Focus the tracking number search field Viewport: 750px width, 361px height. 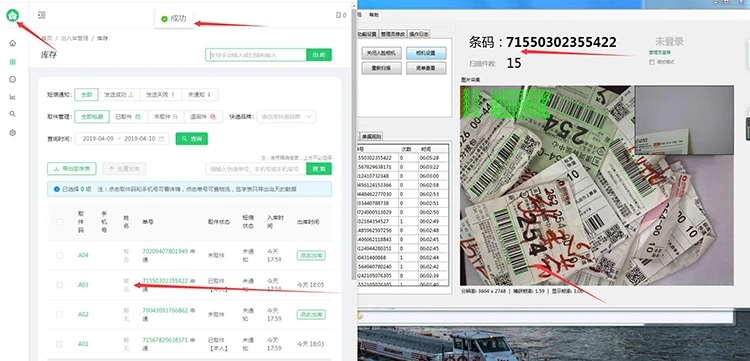coord(256,169)
